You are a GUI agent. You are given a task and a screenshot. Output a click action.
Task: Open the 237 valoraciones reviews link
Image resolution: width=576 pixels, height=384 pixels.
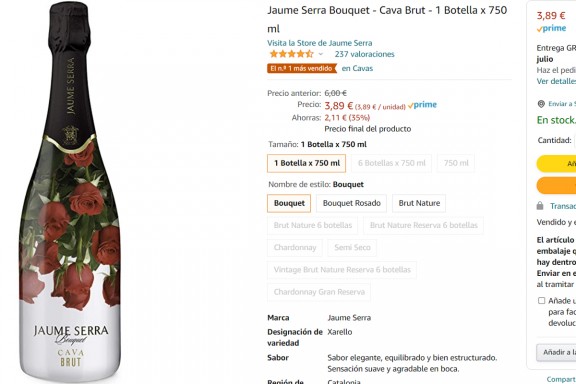(x=364, y=54)
